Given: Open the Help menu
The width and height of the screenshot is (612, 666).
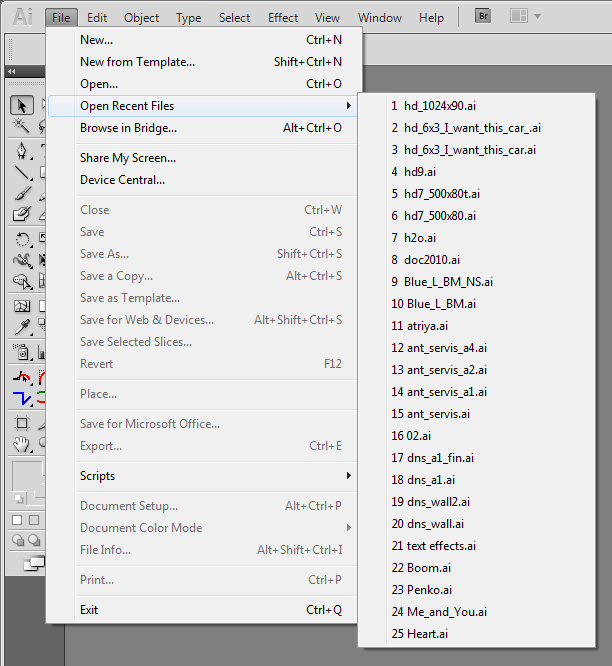Looking at the screenshot, I should (x=432, y=18).
